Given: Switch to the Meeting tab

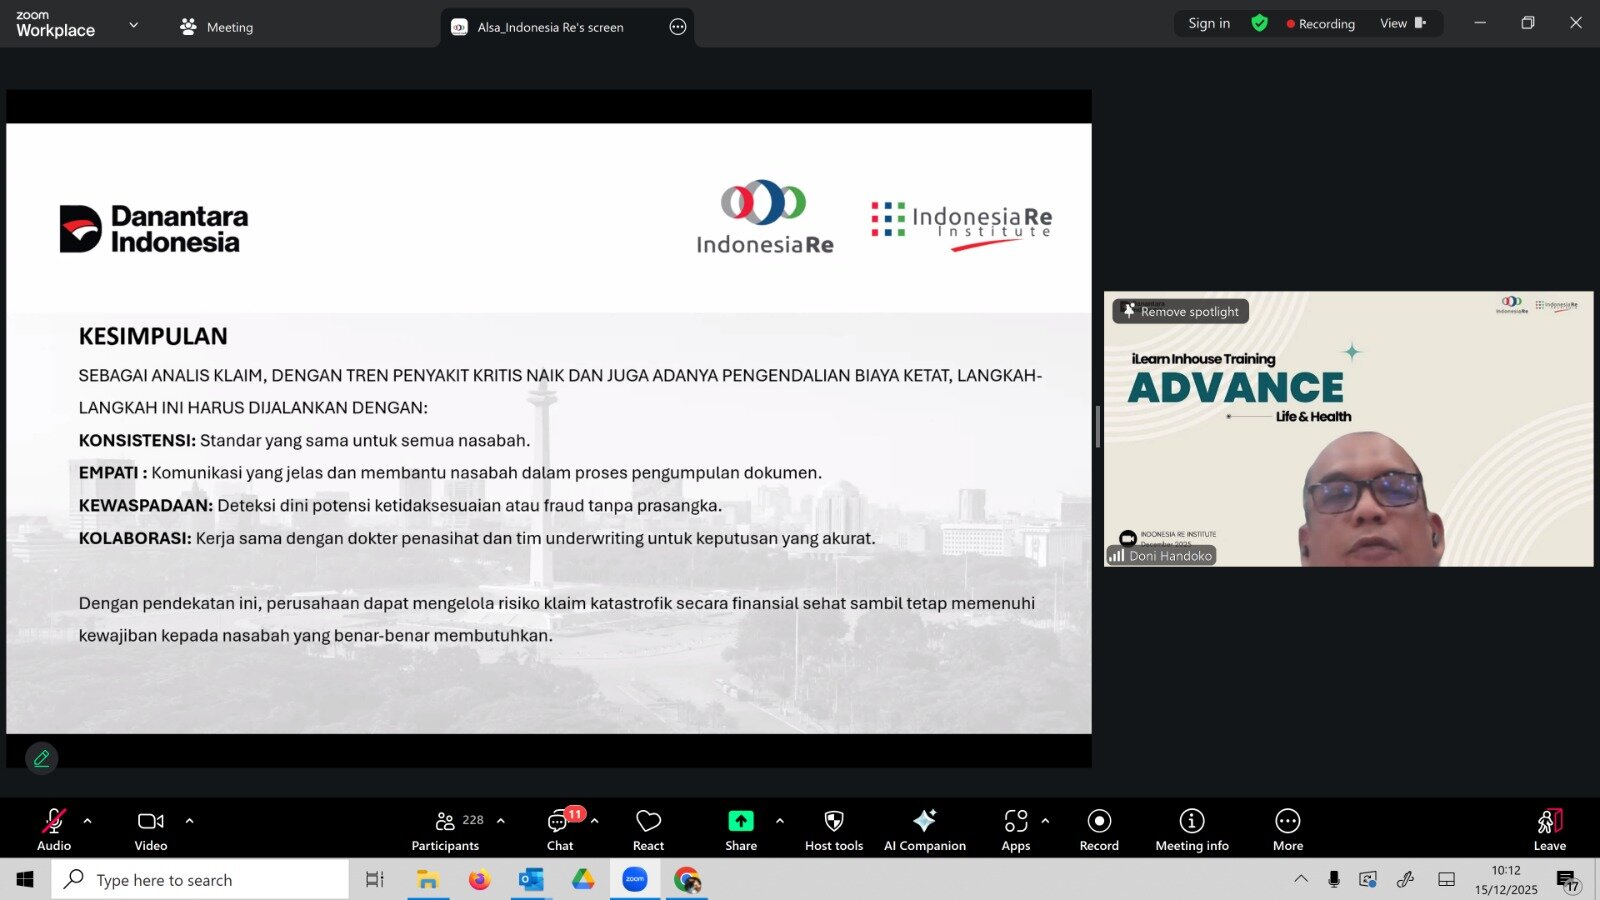Looking at the screenshot, I should coord(217,27).
